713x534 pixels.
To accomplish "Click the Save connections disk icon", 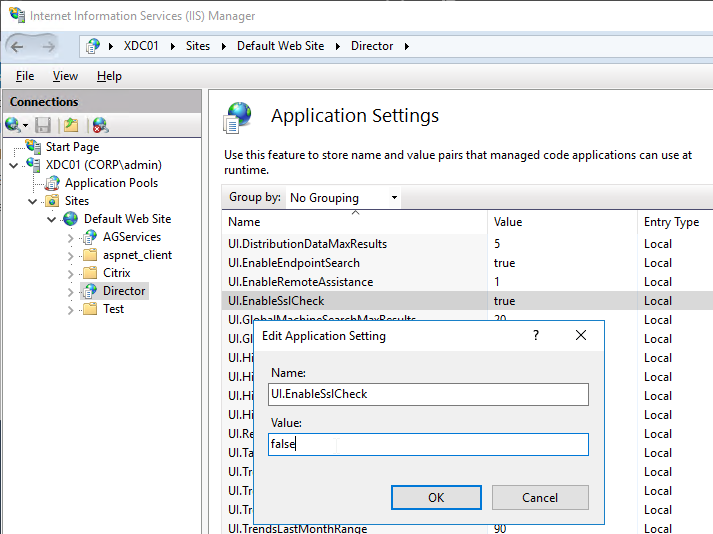I will pos(43,125).
